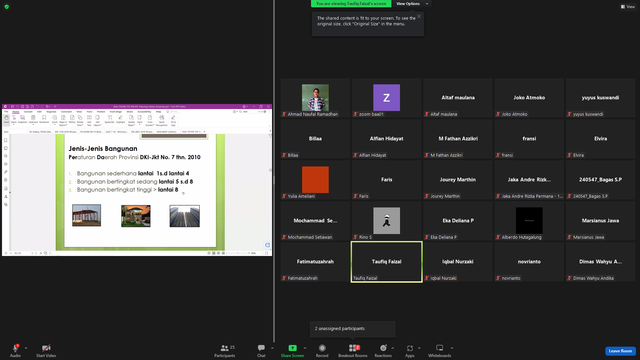Image resolution: width=640 pixels, height=360 pixels.
Task: Open Page Fit Option in Foxit ribbon
Action: pos(63,120)
